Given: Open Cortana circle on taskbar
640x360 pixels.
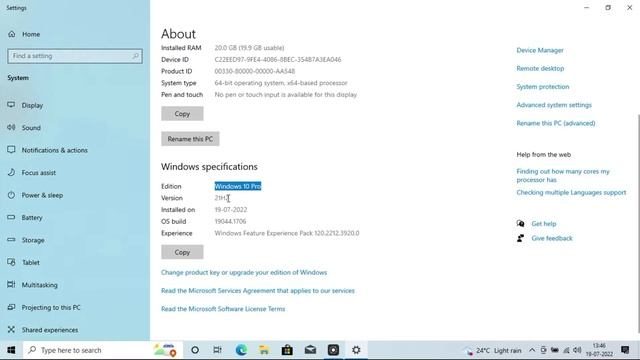Looking at the screenshot, I should (x=195, y=350).
